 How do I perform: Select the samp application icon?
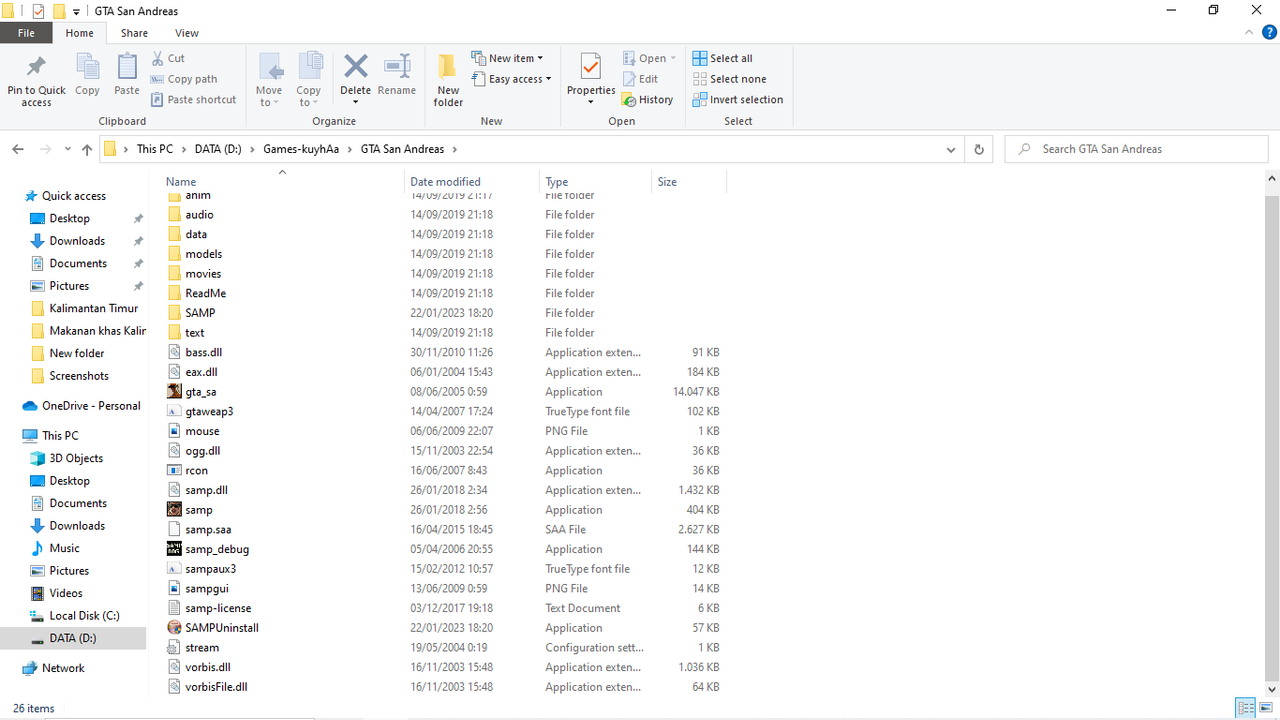(175, 510)
